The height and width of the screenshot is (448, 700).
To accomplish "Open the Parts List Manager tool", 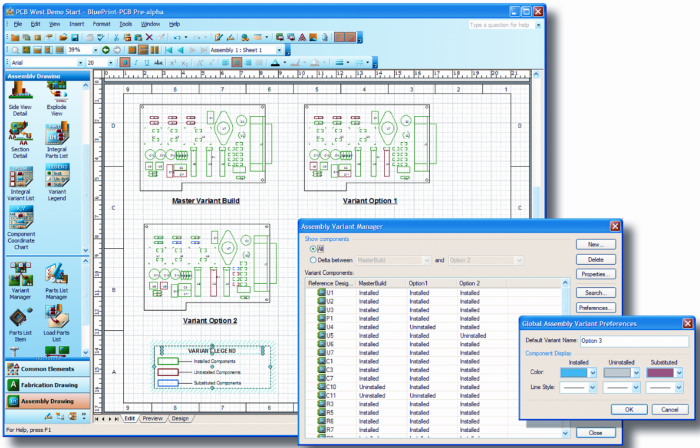I will 57,281.
